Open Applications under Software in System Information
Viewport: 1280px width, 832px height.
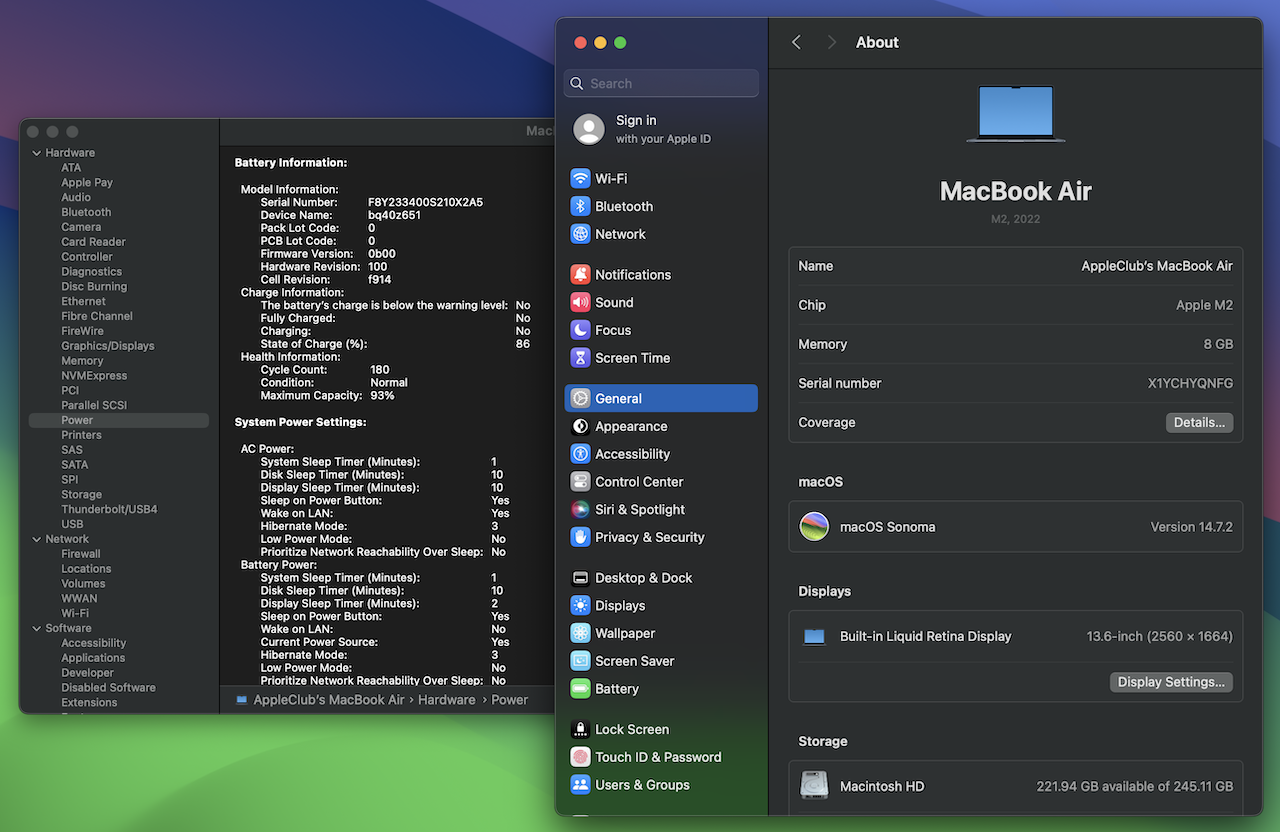[93, 658]
